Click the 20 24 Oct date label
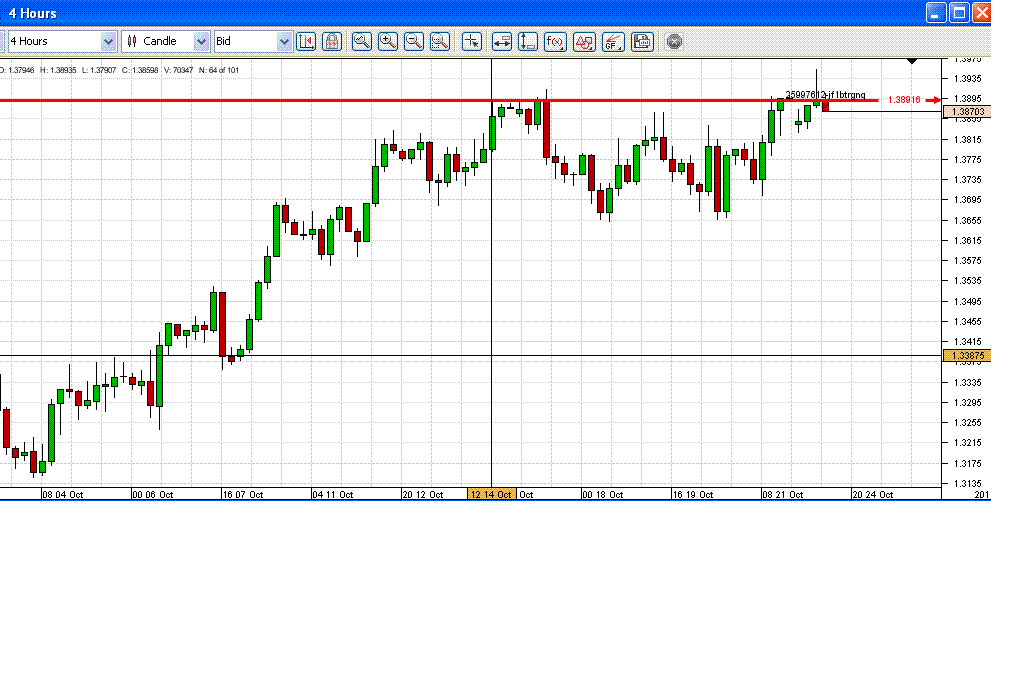The height and width of the screenshot is (689, 1018). (x=873, y=495)
